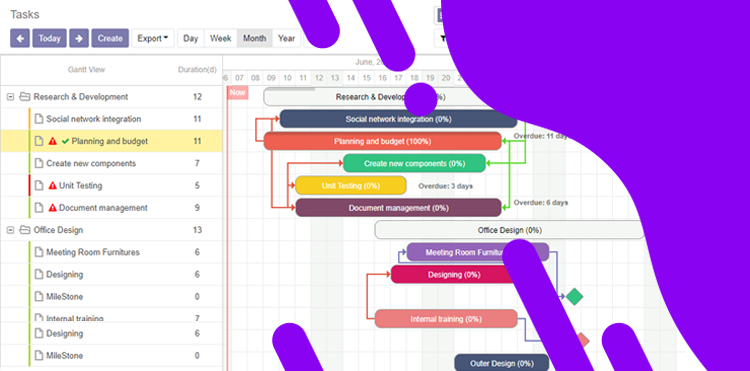The width and height of the screenshot is (750, 371).
Task: Click date 09 in timeline header
Action: 271,78
